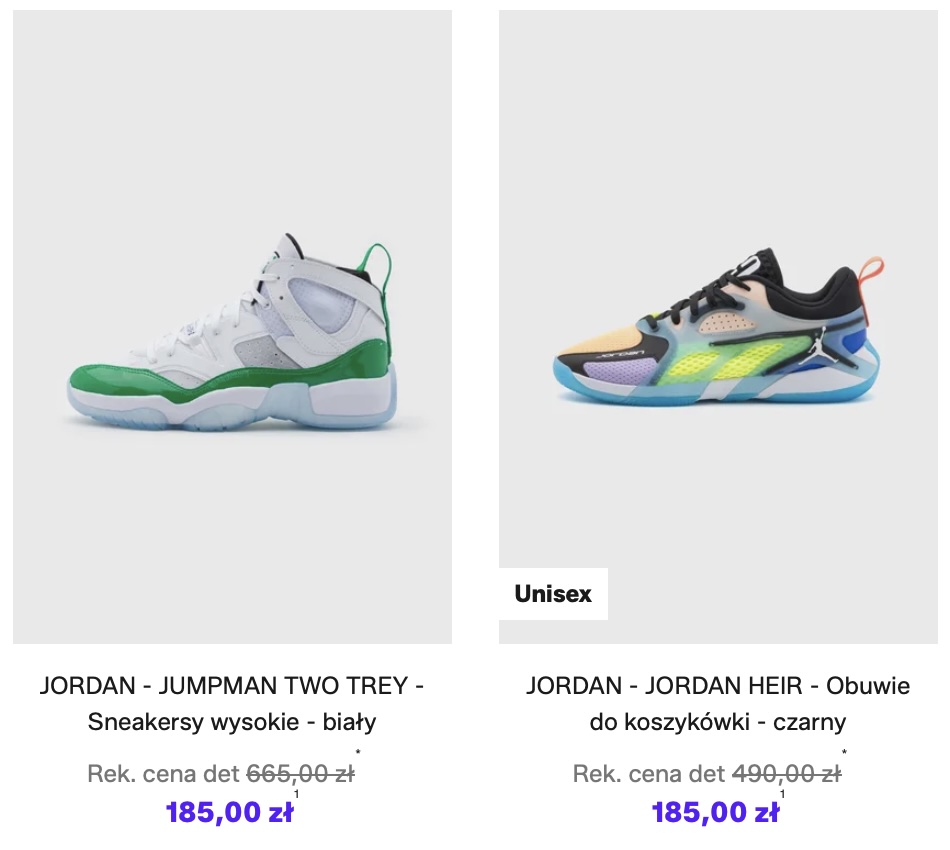Viewport: 950px width, 850px height.
Task: Click the asterisk footnote beside 665,00 zł
Action: [358, 752]
